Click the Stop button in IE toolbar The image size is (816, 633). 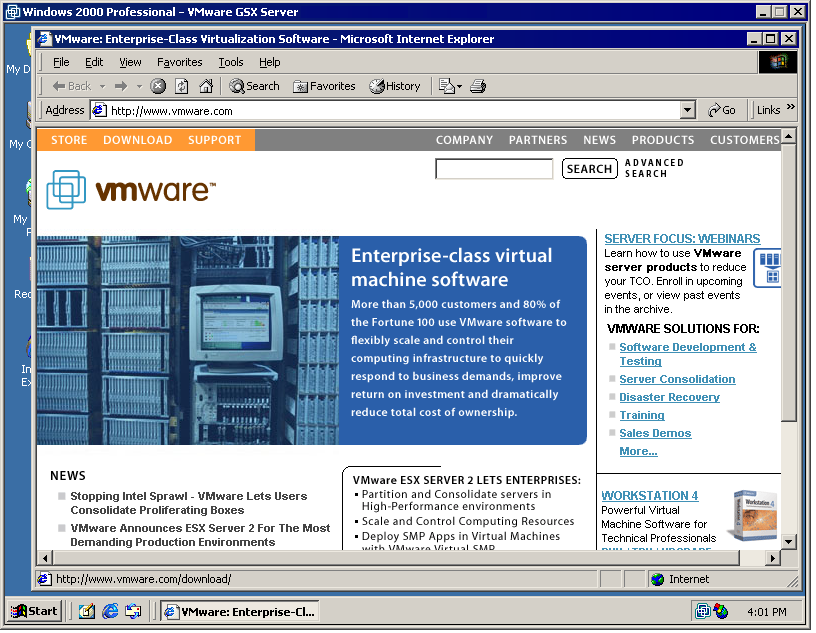(158, 86)
